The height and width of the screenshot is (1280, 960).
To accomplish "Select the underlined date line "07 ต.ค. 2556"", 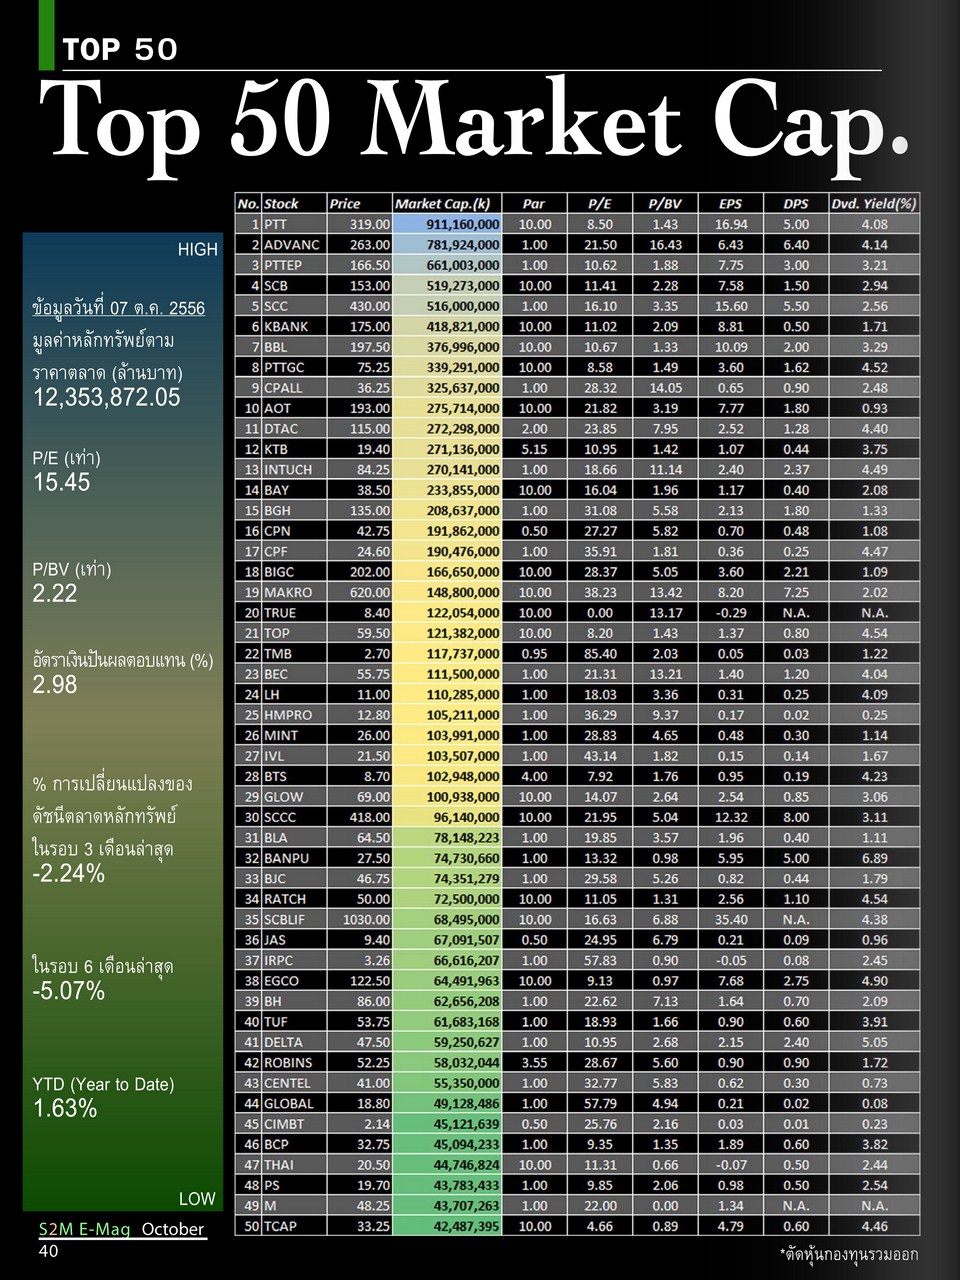I will click(119, 308).
